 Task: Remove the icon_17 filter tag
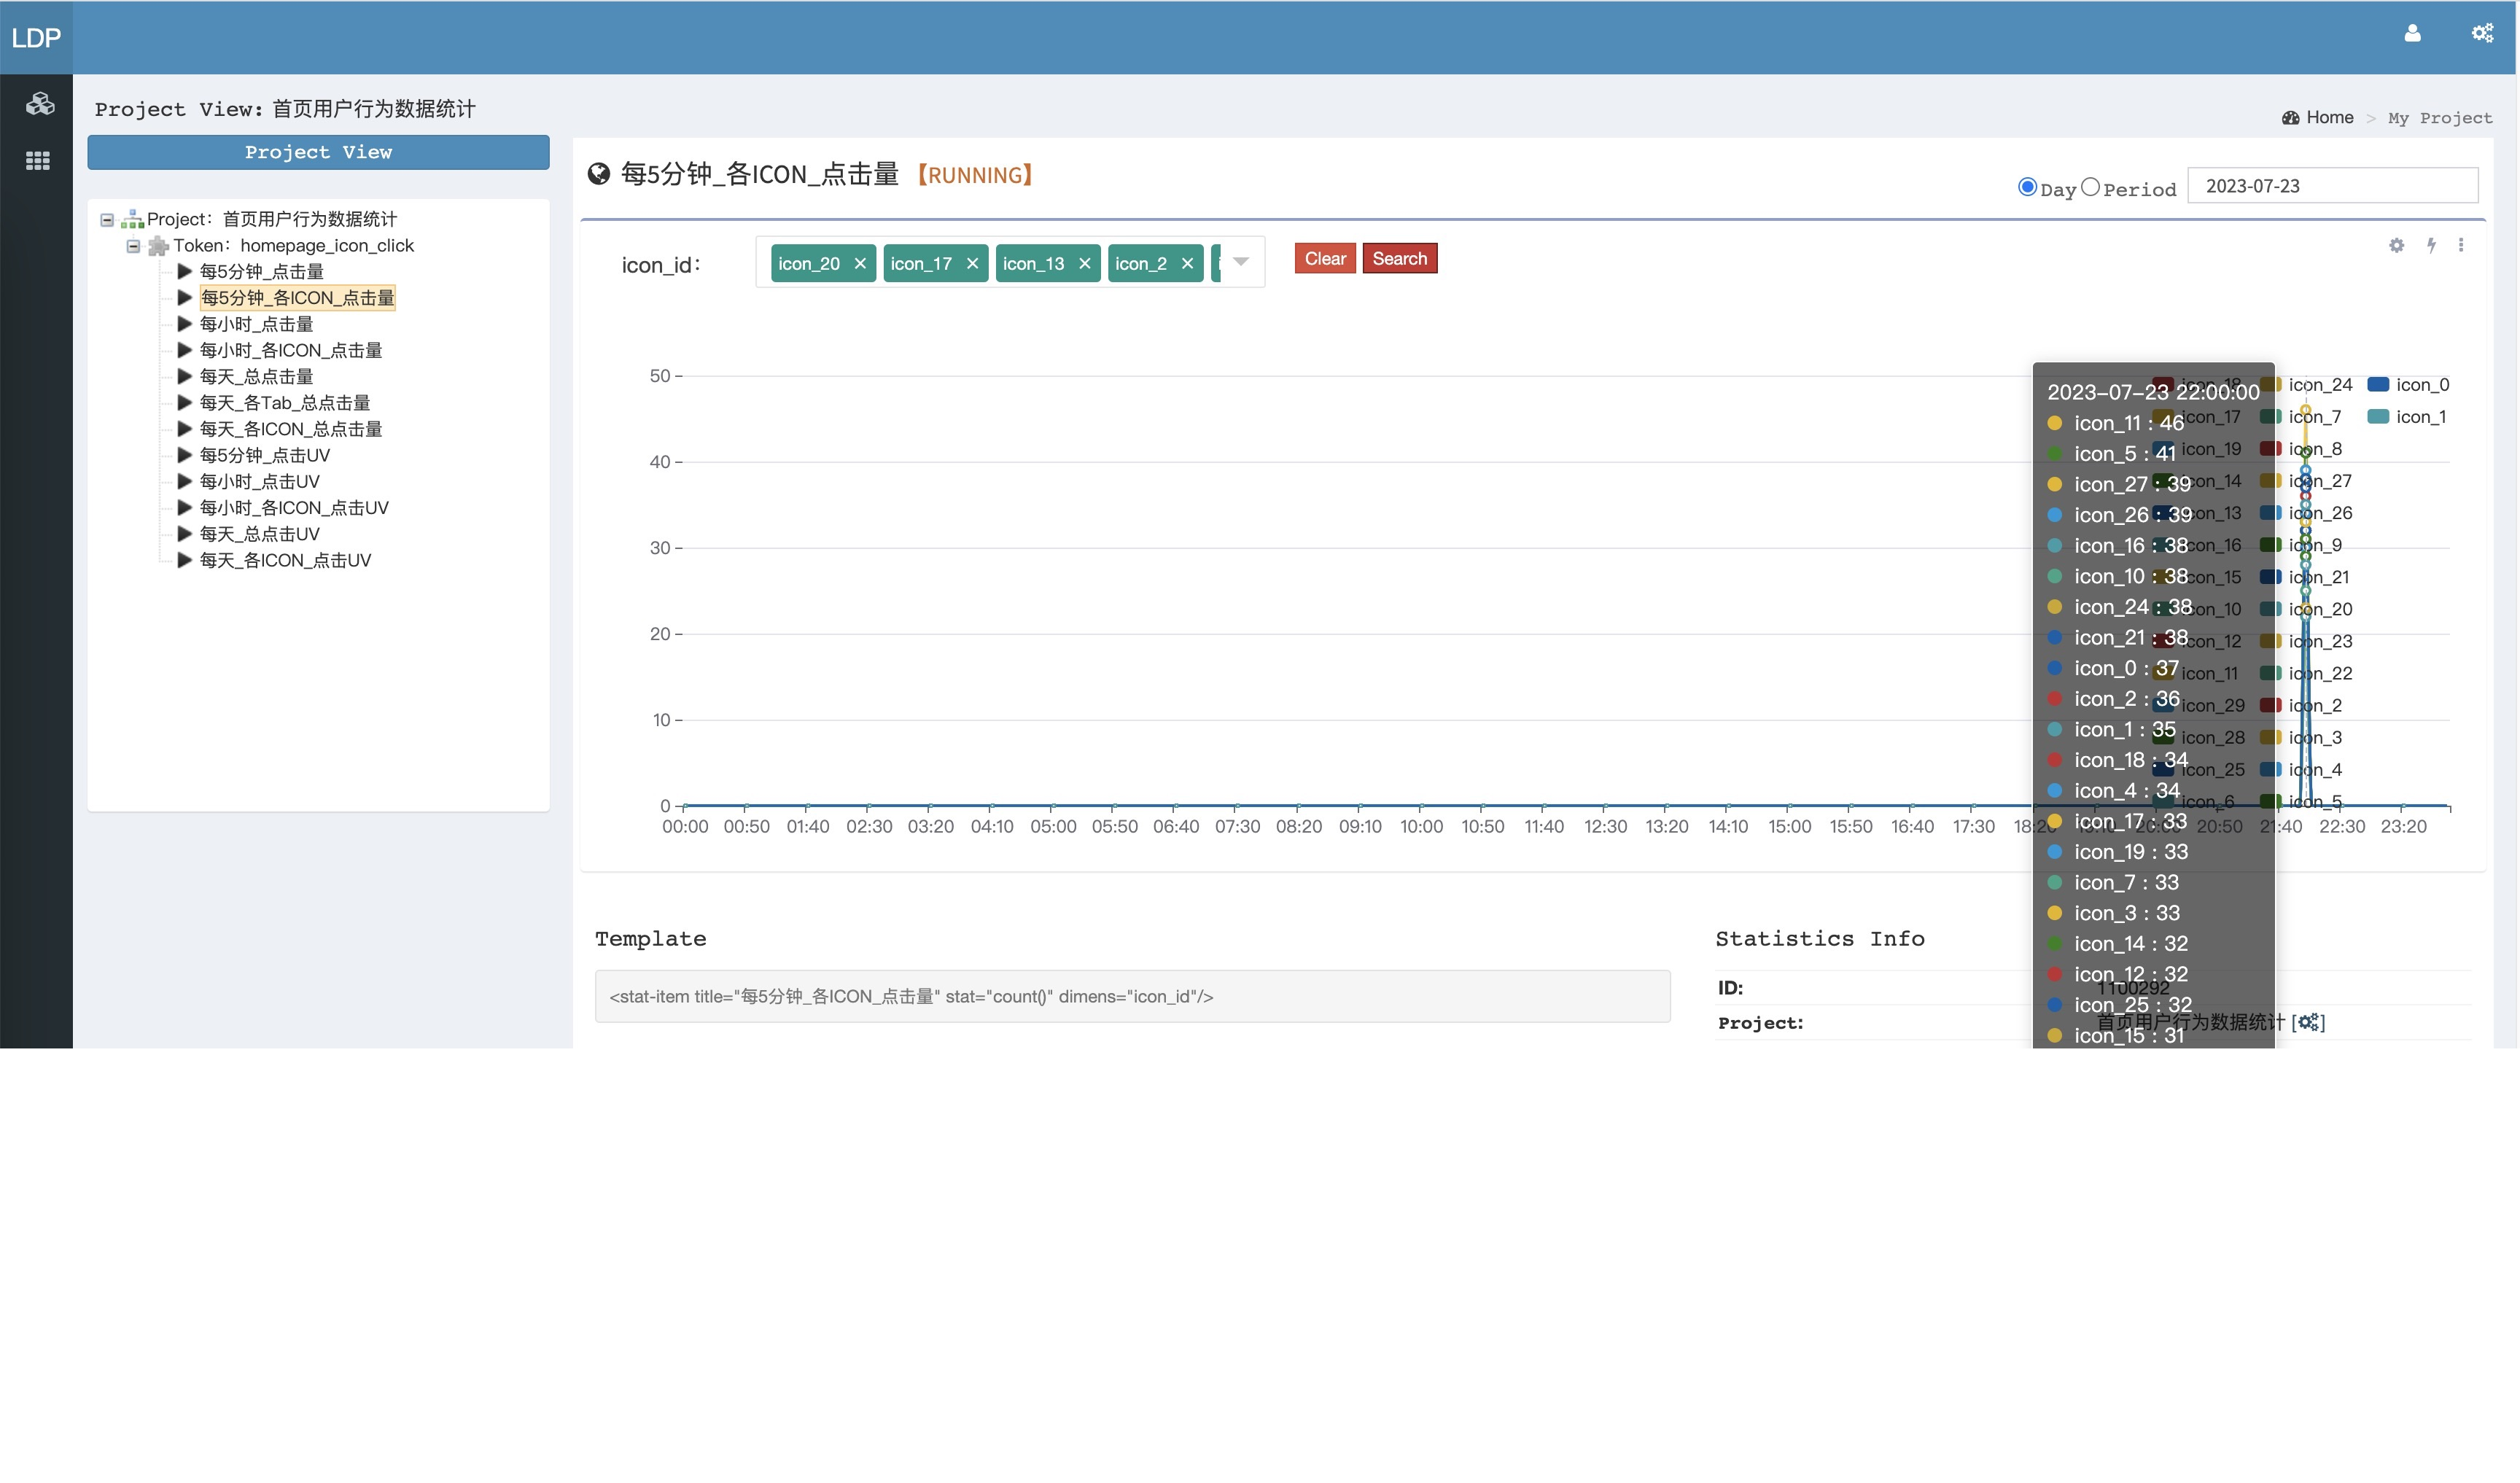click(x=971, y=264)
